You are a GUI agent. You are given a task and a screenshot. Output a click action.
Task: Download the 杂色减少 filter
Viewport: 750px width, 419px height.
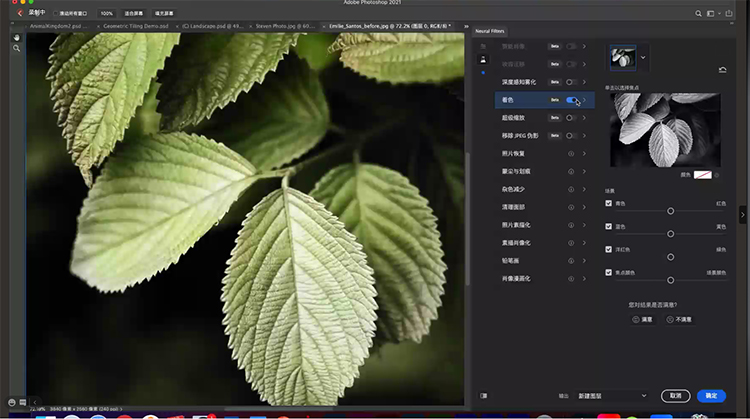pyautogui.click(x=571, y=189)
